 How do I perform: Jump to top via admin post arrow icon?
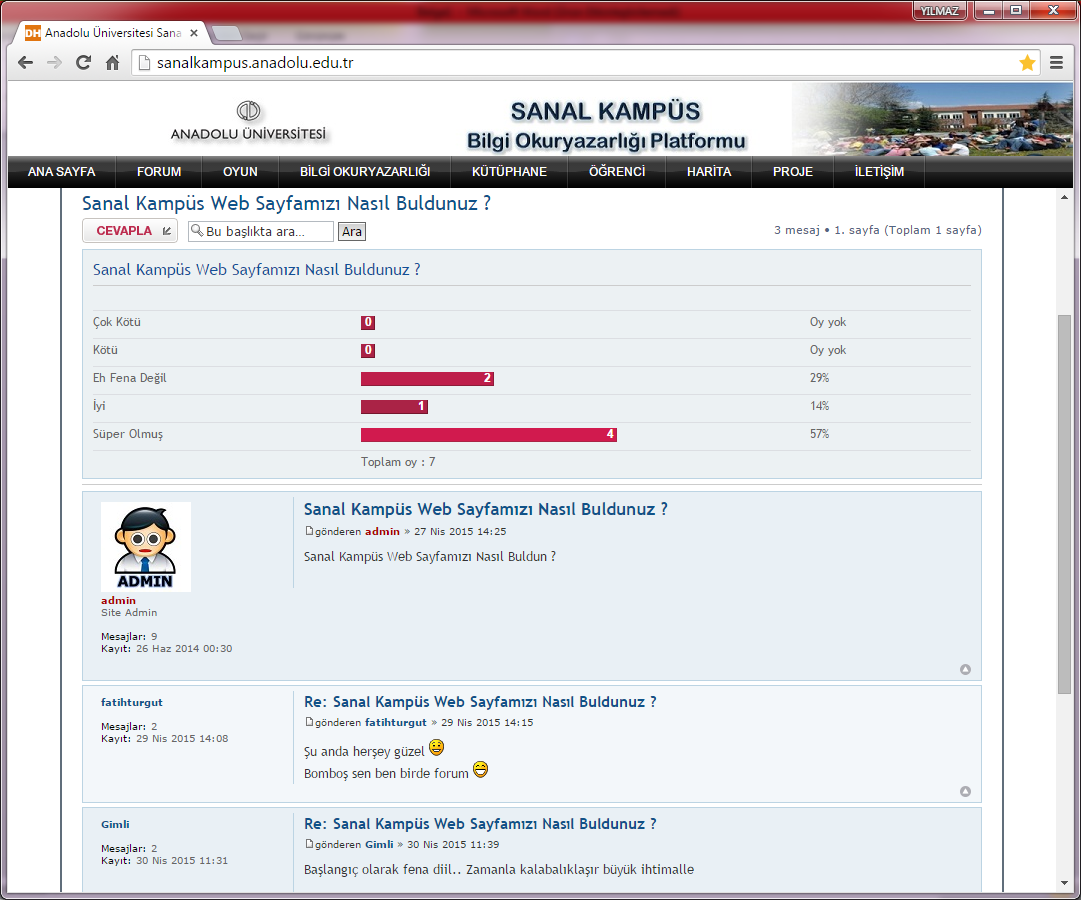tap(965, 670)
